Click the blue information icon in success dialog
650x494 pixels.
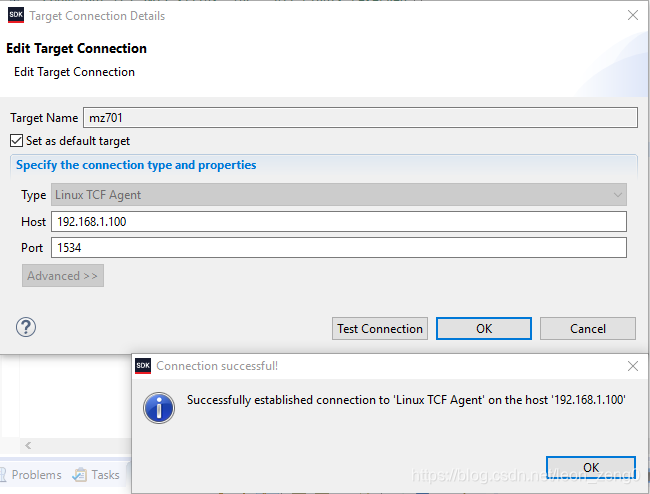pyautogui.click(x=159, y=408)
